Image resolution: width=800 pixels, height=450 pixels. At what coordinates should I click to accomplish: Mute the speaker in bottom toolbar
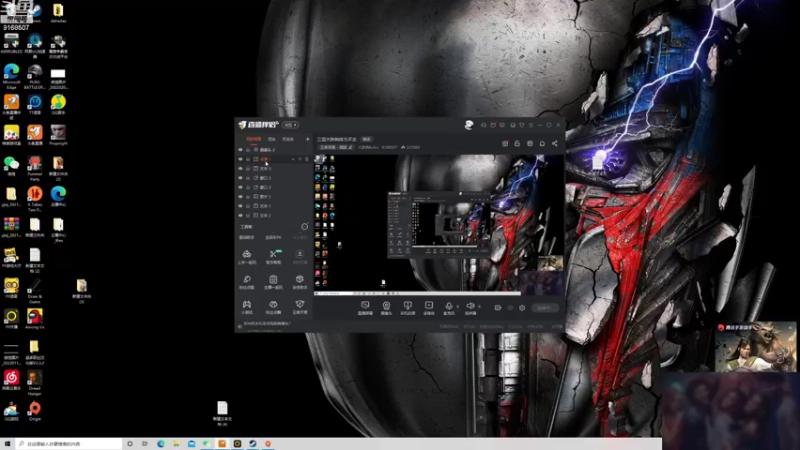(470, 308)
